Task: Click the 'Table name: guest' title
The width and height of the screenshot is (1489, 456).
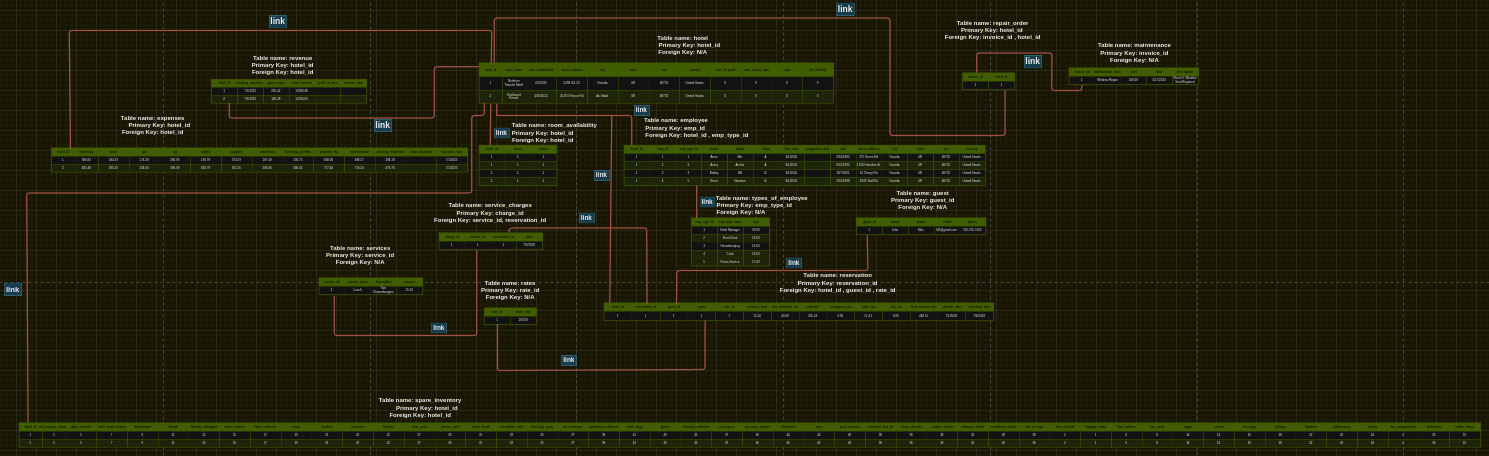Action: tap(922, 193)
